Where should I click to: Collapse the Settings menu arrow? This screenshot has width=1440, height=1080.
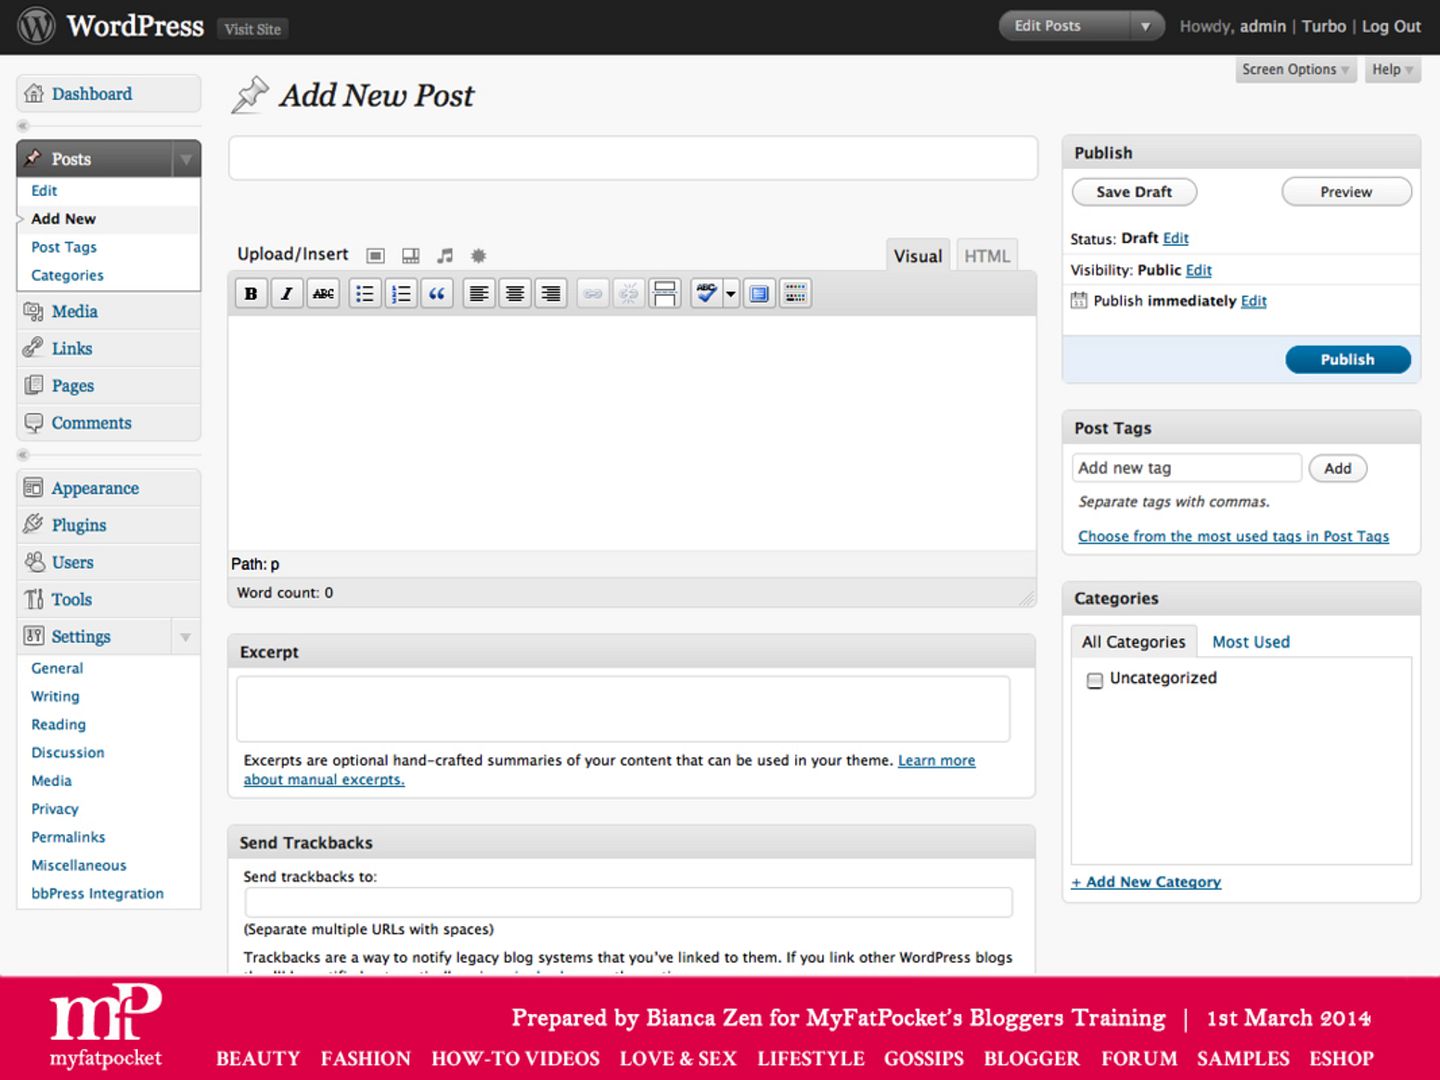point(186,637)
